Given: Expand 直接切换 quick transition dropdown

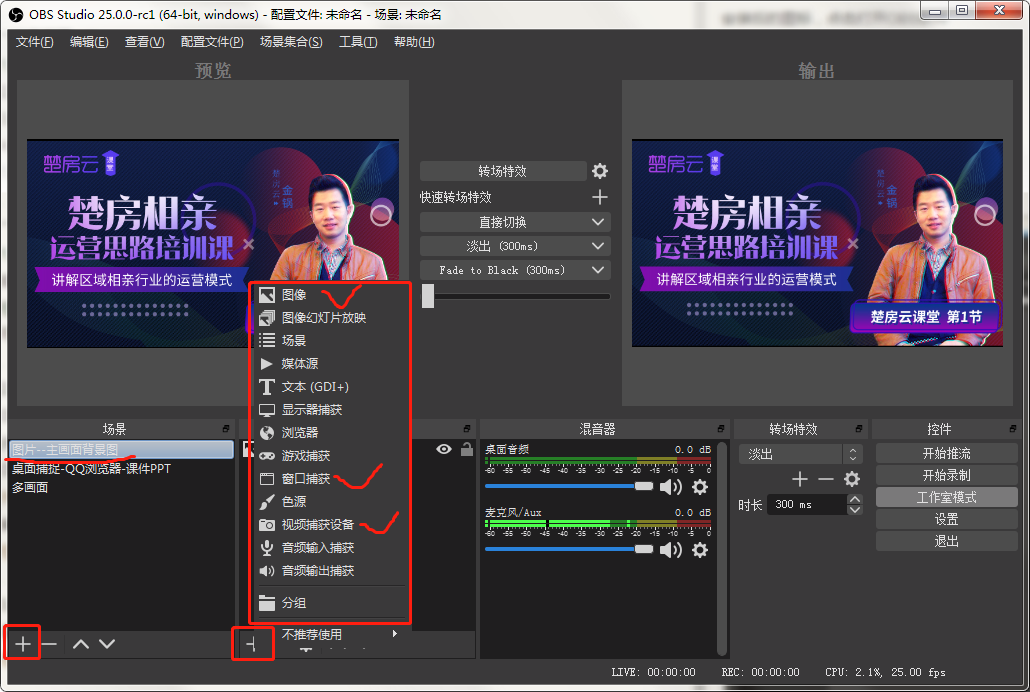Looking at the screenshot, I should pos(598,222).
